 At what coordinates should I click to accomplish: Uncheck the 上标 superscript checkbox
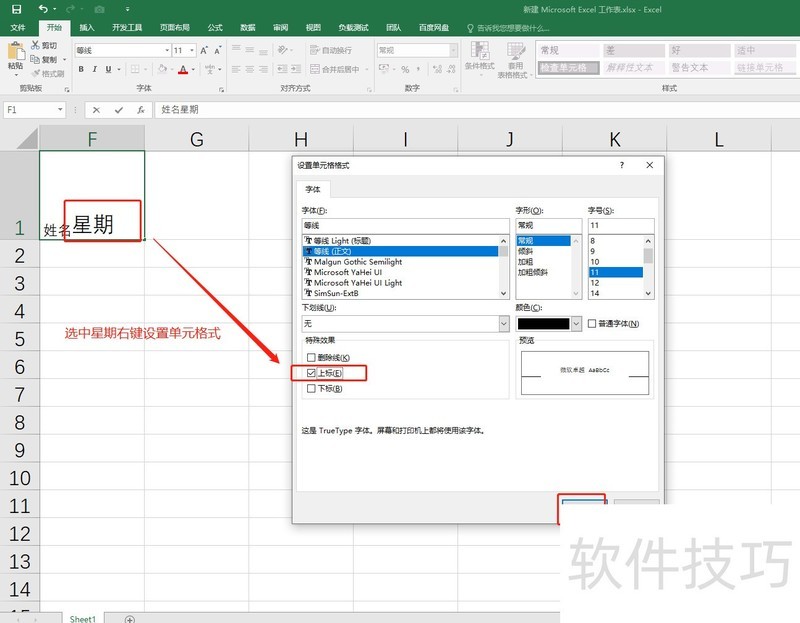[x=310, y=373]
